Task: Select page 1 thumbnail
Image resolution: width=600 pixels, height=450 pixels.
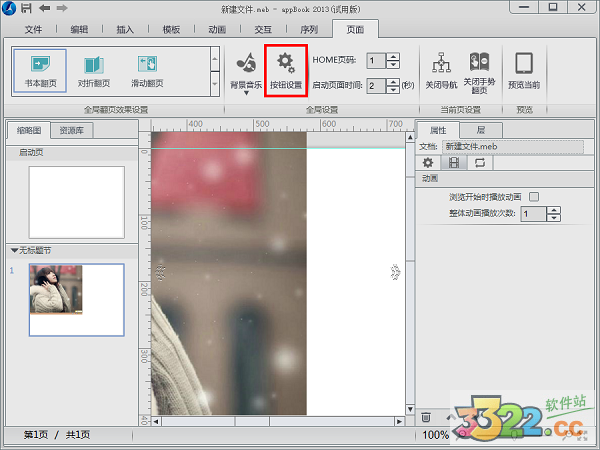Action: click(x=77, y=300)
